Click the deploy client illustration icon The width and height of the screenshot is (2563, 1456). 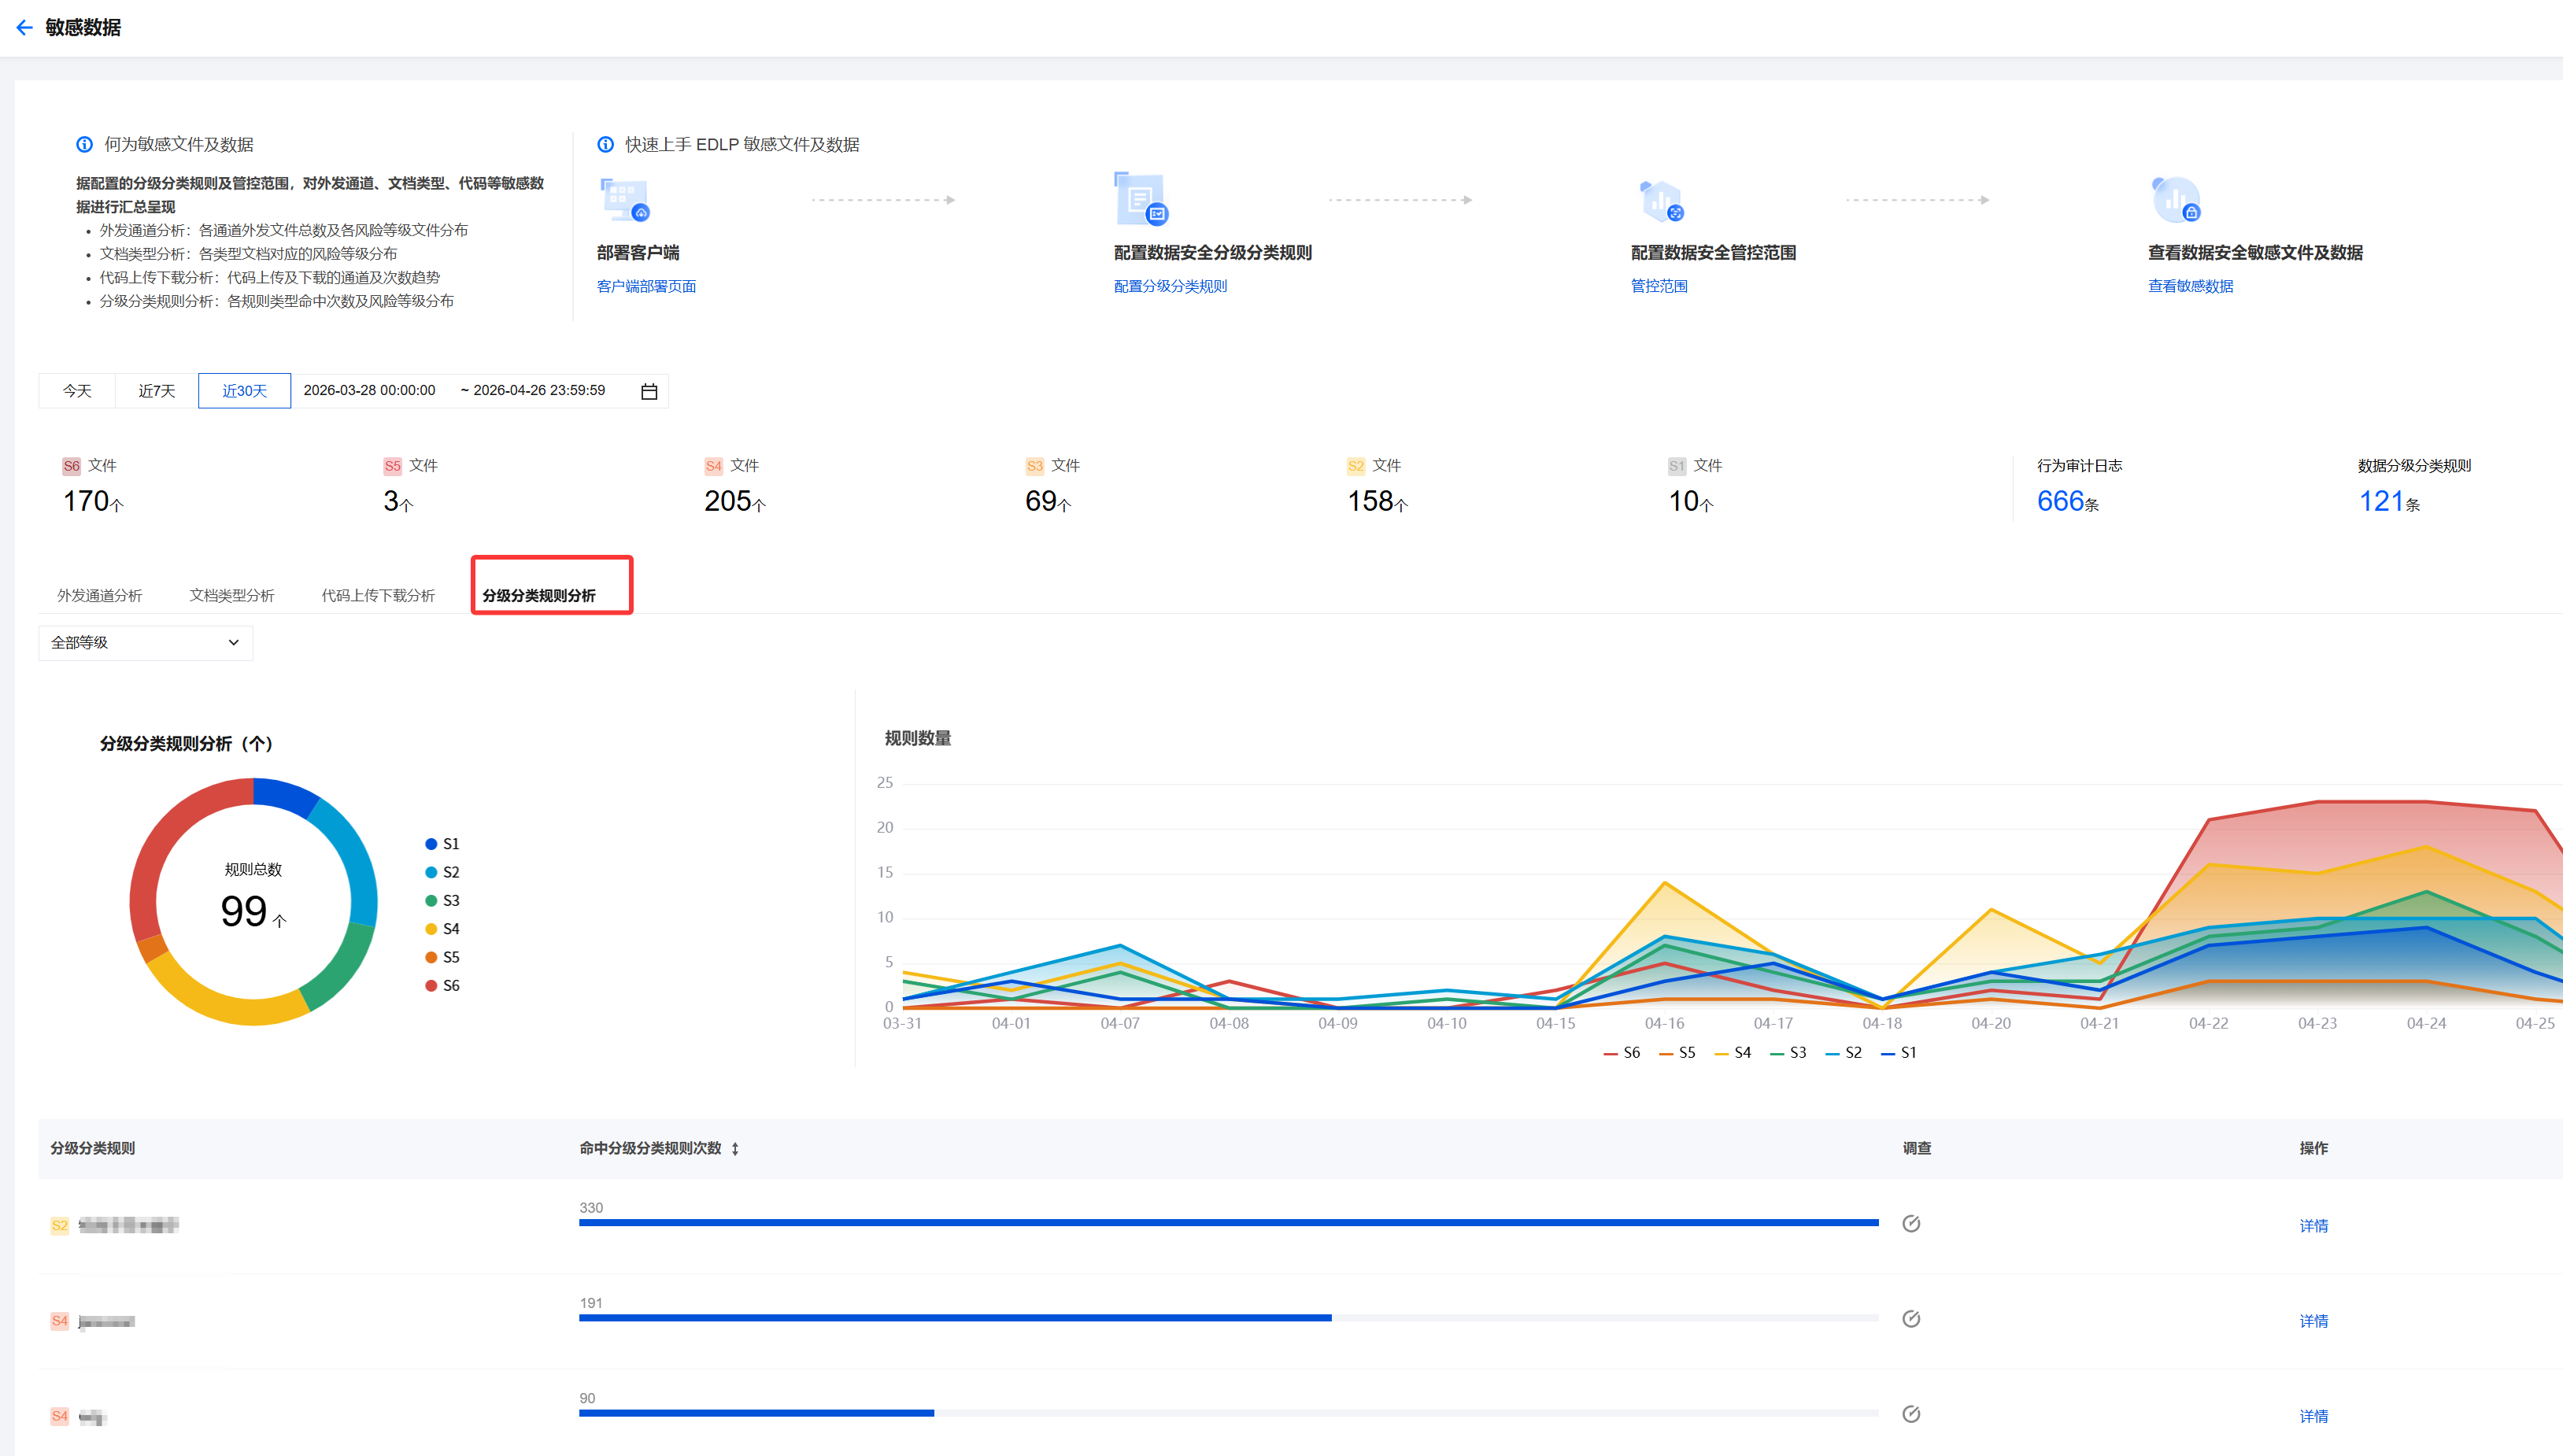(x=625, y=199)
